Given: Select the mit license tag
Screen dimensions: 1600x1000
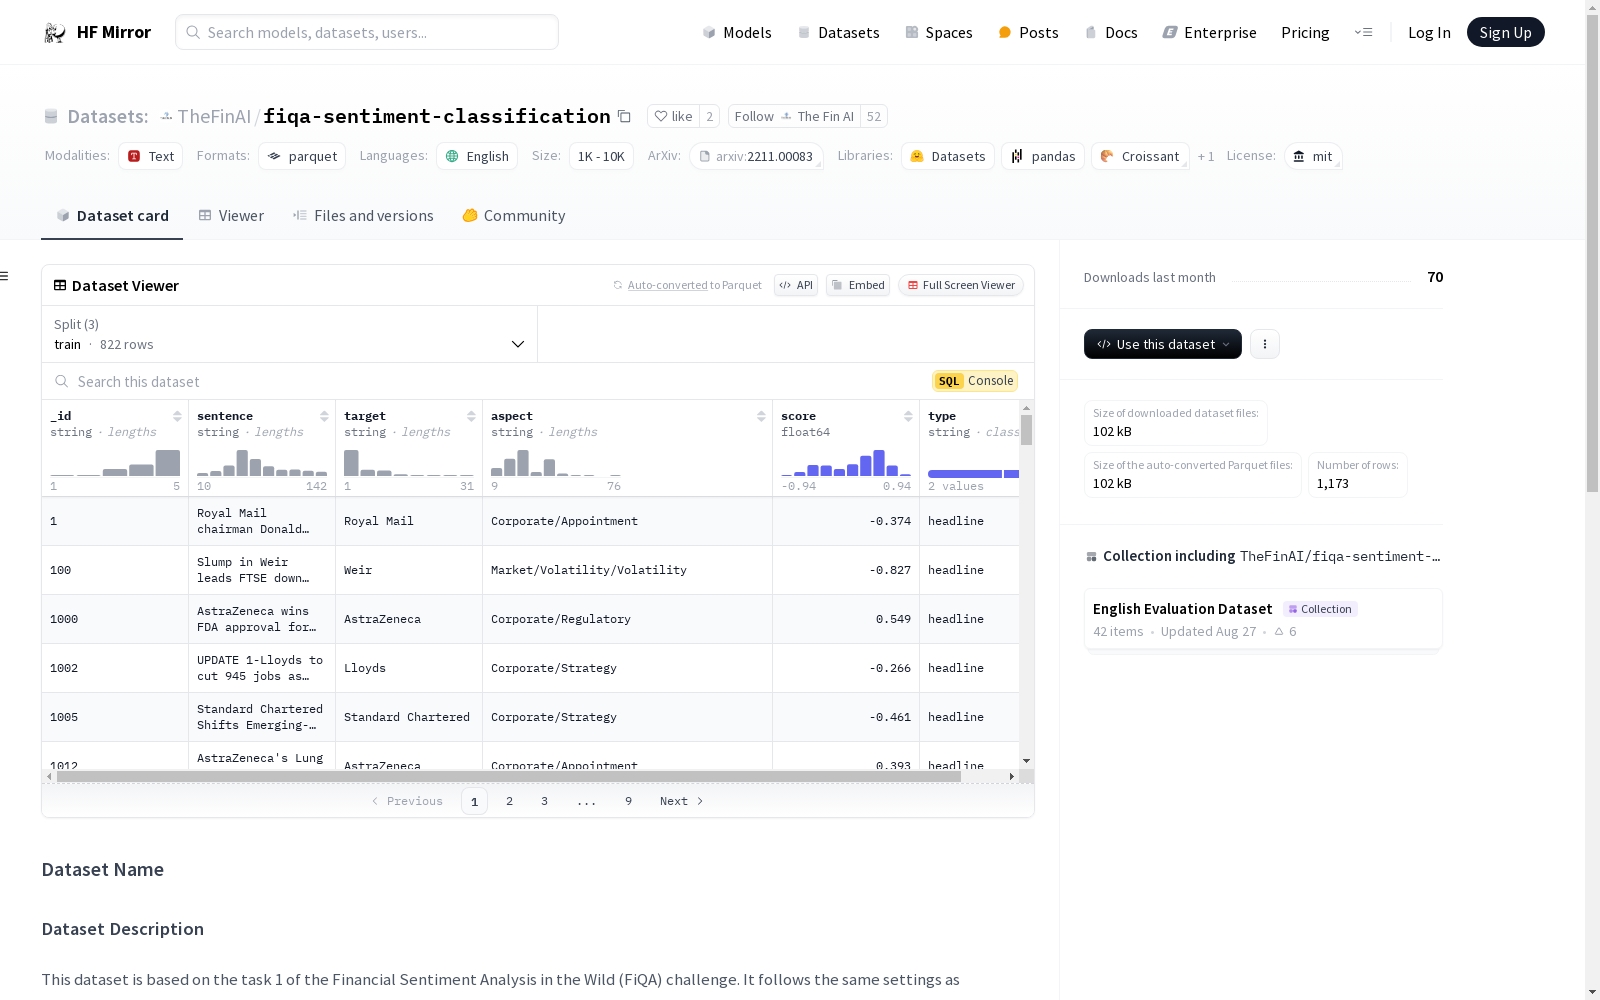Looking at the screenshot, I should click(1313, 156).
